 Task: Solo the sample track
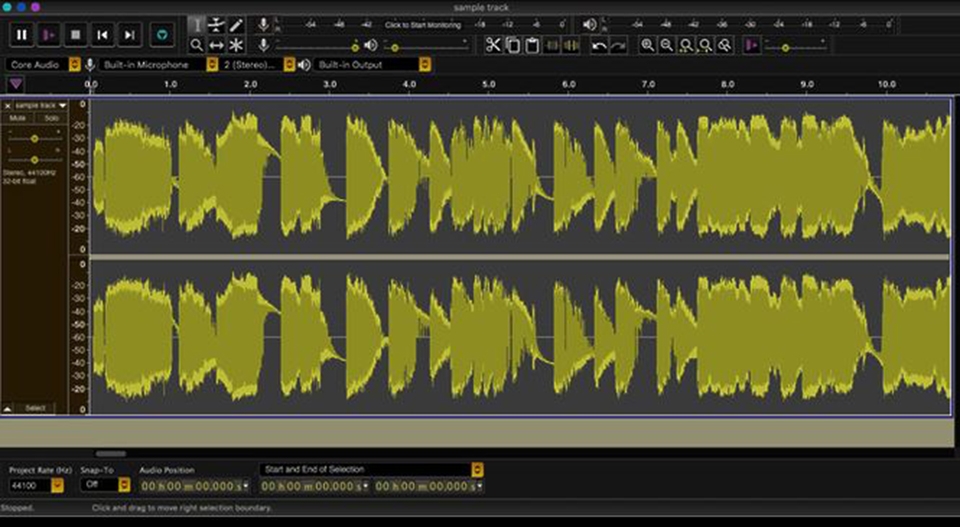tap(51, 119)
